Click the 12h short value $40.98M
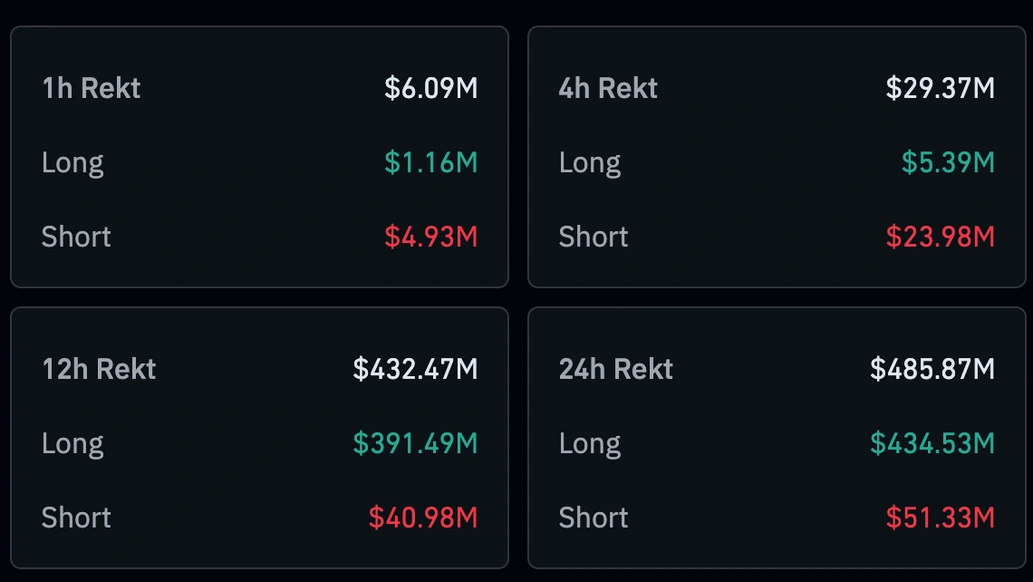Viewport: 1033px width, 582px height. [423, 518]
